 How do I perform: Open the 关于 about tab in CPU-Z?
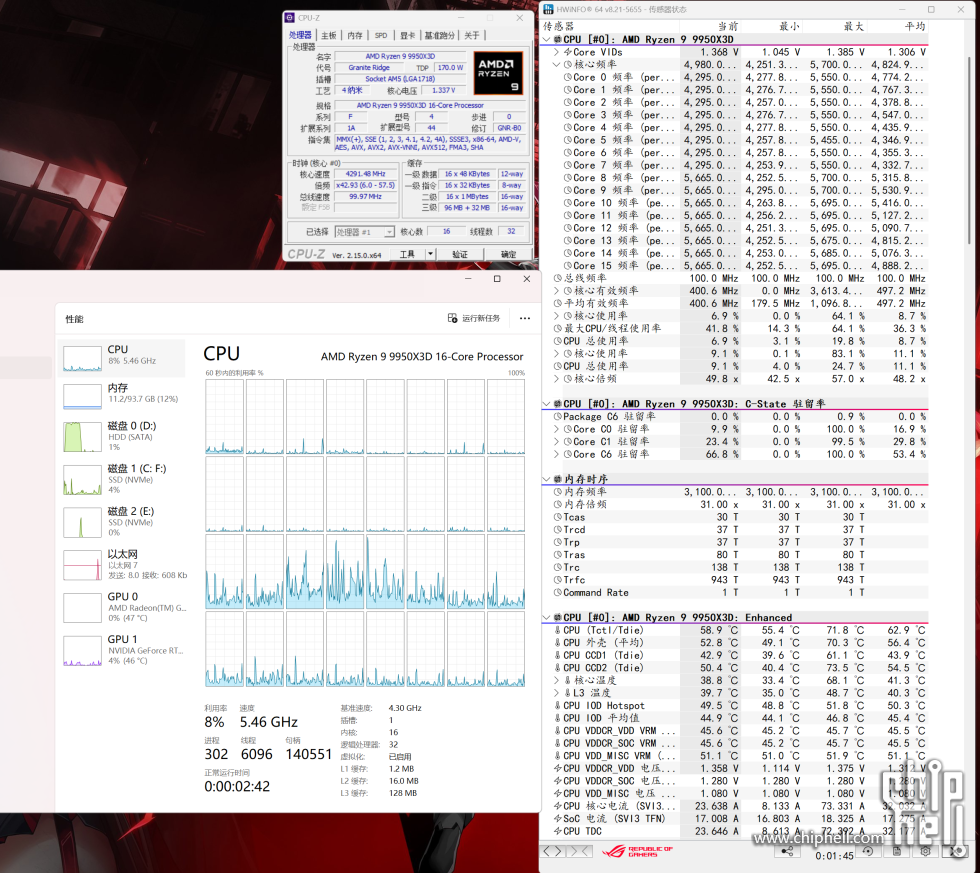[x=472, y=36]
